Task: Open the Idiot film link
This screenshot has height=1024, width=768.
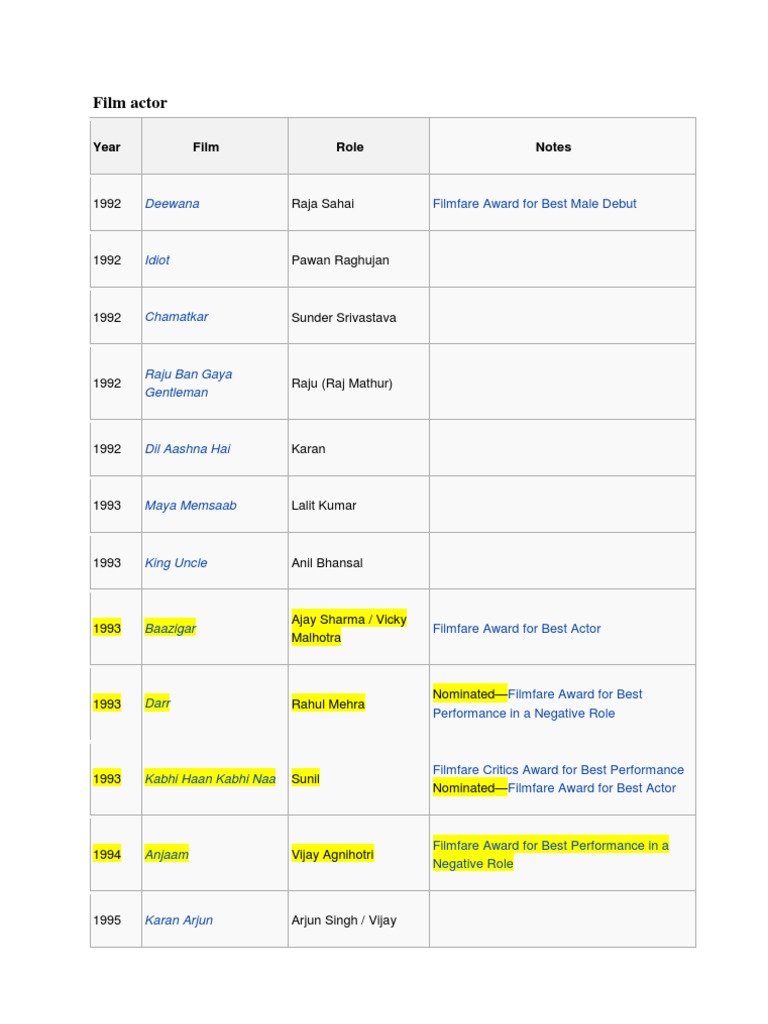Action: (x=157, y=260)
